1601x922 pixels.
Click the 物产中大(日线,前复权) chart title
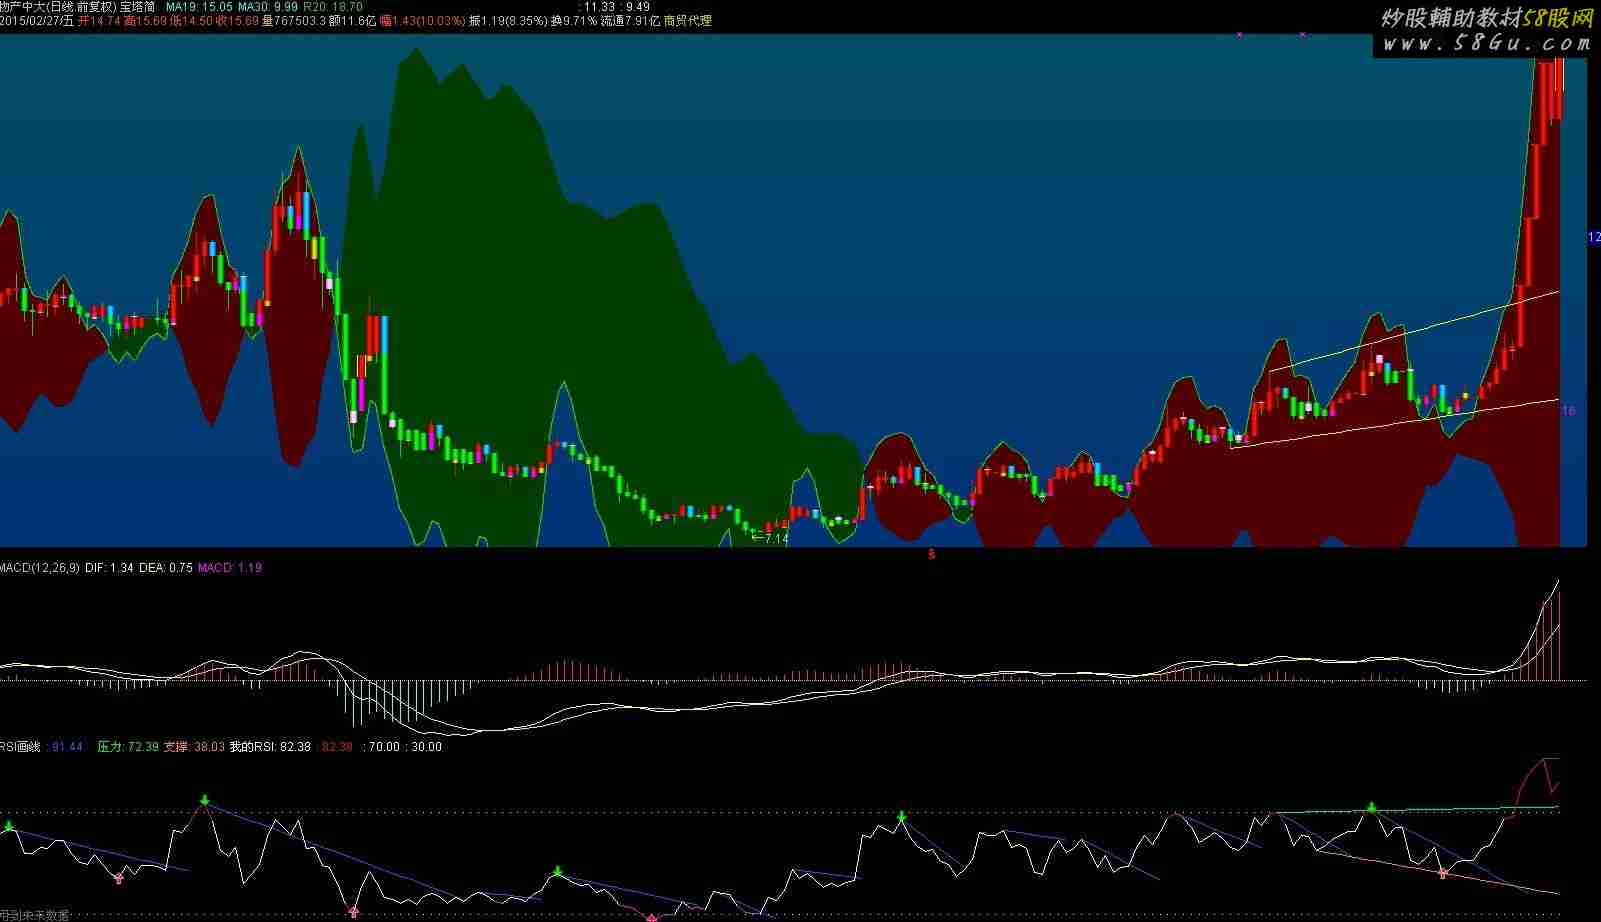tap(57, 6)
